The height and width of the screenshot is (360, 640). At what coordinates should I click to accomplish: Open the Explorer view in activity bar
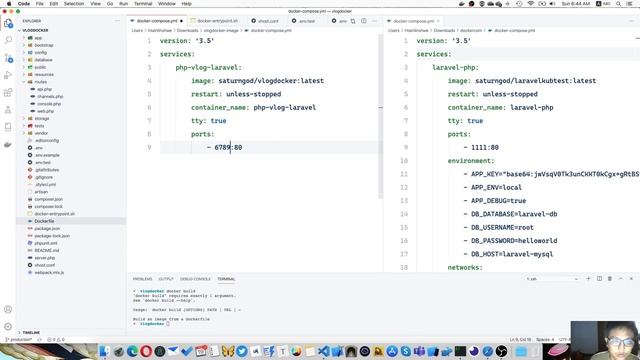[8, 24]
